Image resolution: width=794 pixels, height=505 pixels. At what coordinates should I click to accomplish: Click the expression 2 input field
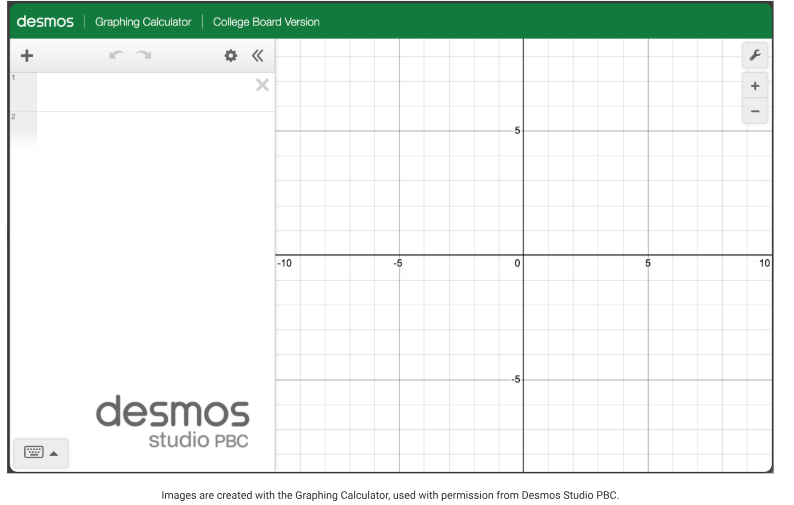(x=155, y=130)
